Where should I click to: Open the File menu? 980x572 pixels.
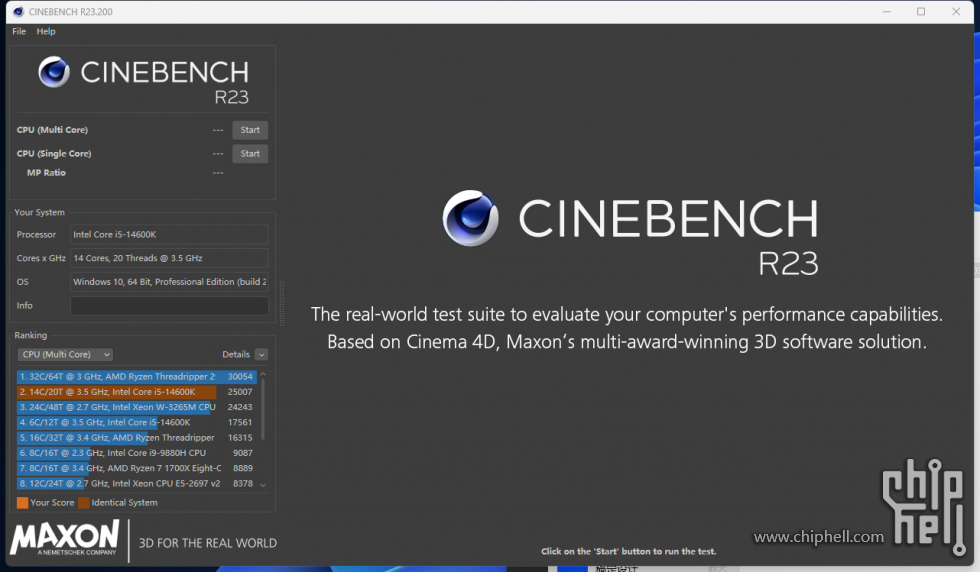coord(19,31)
